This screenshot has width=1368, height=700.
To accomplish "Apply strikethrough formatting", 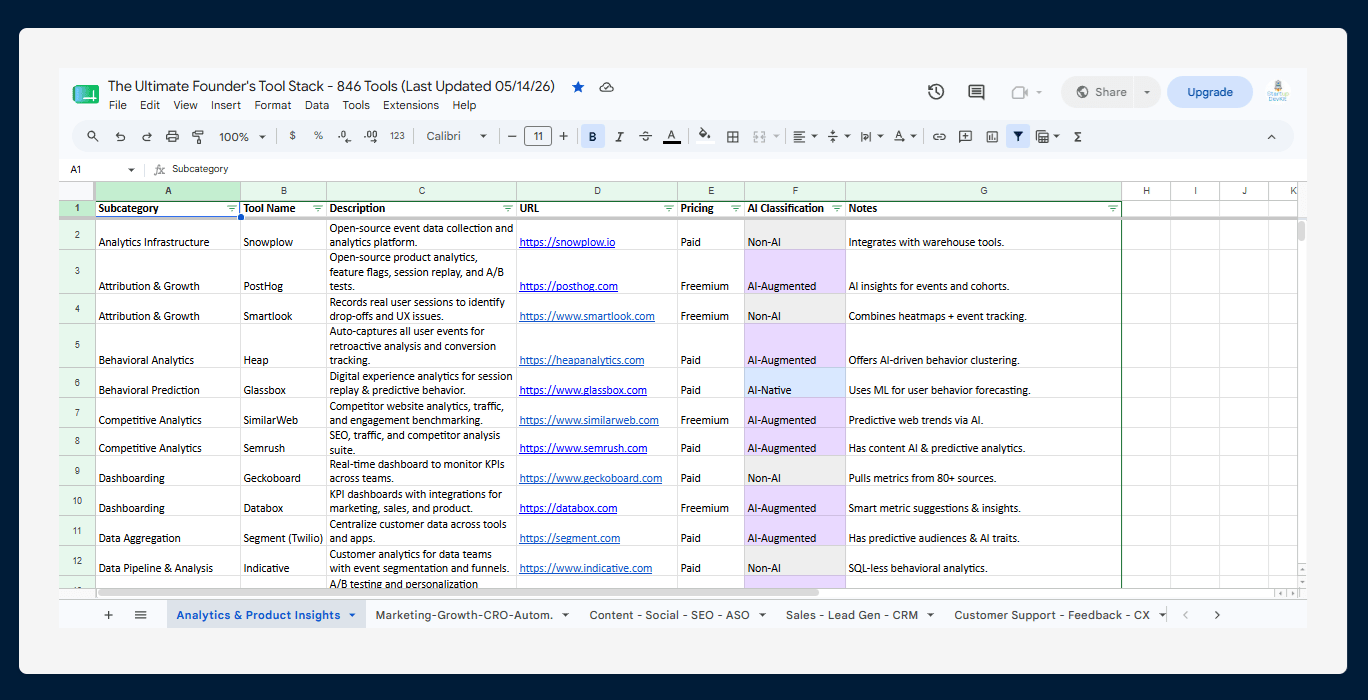I will pos(645,137).
